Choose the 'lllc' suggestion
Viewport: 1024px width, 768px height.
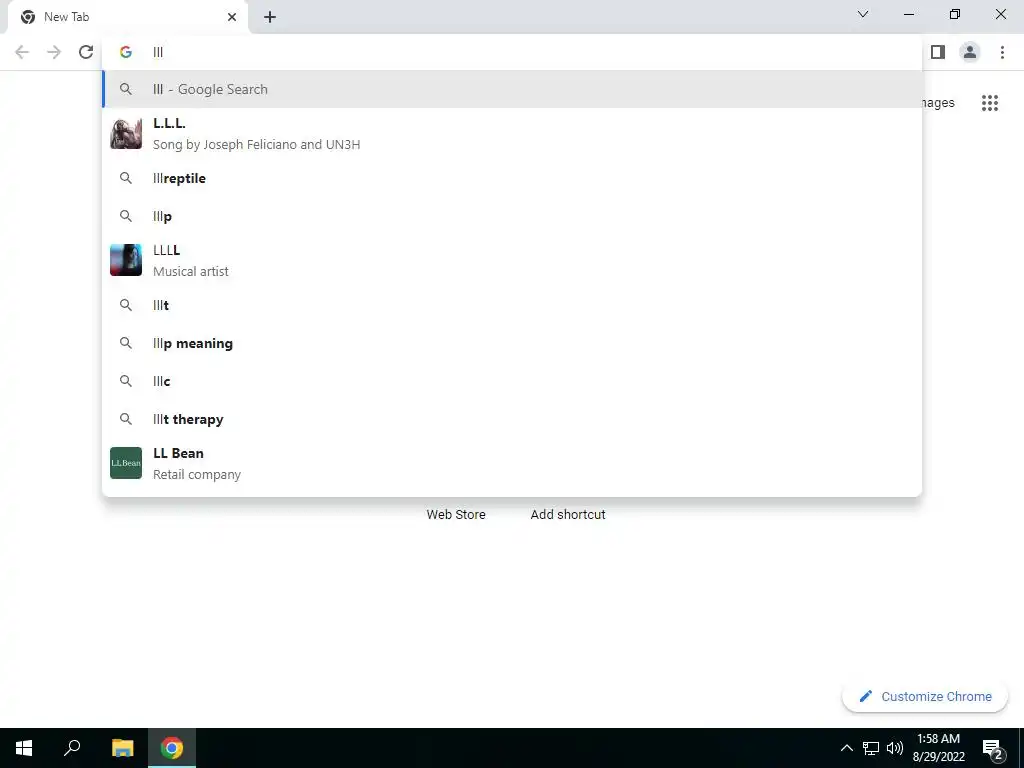point(513,381)
